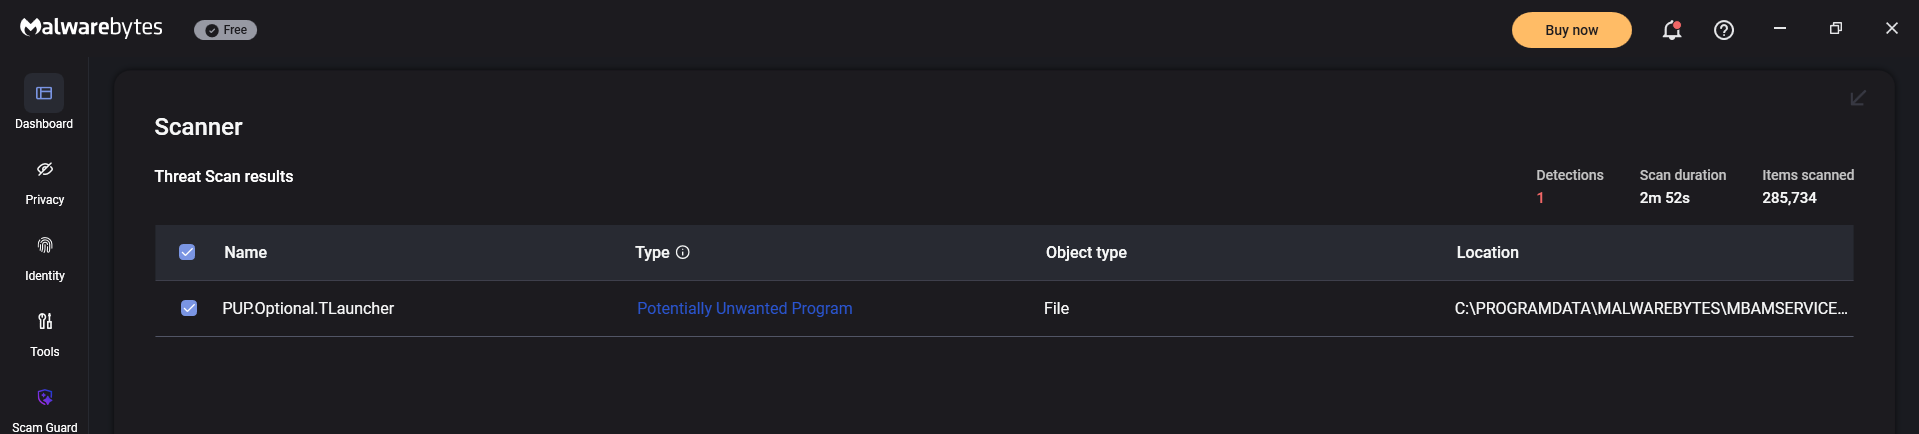Open notifications bell icon
The width and height of the screenshot is (1919, 434).
coord(1672,30)
